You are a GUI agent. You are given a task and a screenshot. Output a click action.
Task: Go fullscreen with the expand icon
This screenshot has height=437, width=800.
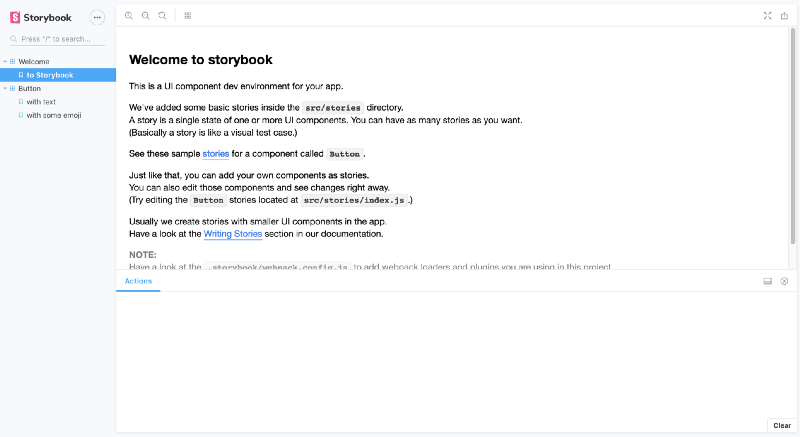pos(767,16)
